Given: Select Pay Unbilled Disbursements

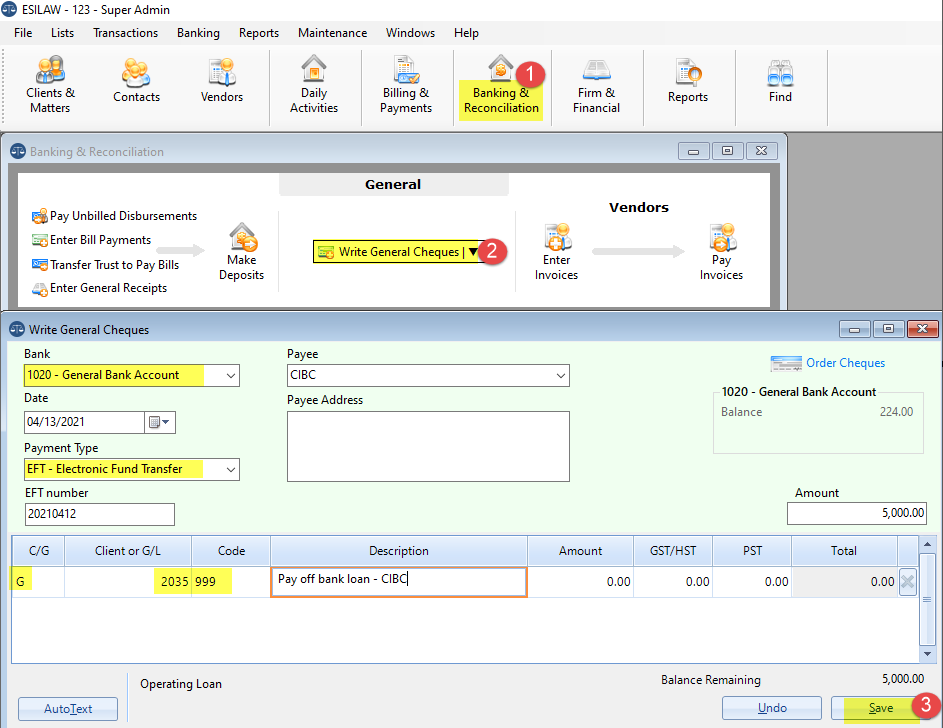Looking at the screenshot, I should [114, 216].
